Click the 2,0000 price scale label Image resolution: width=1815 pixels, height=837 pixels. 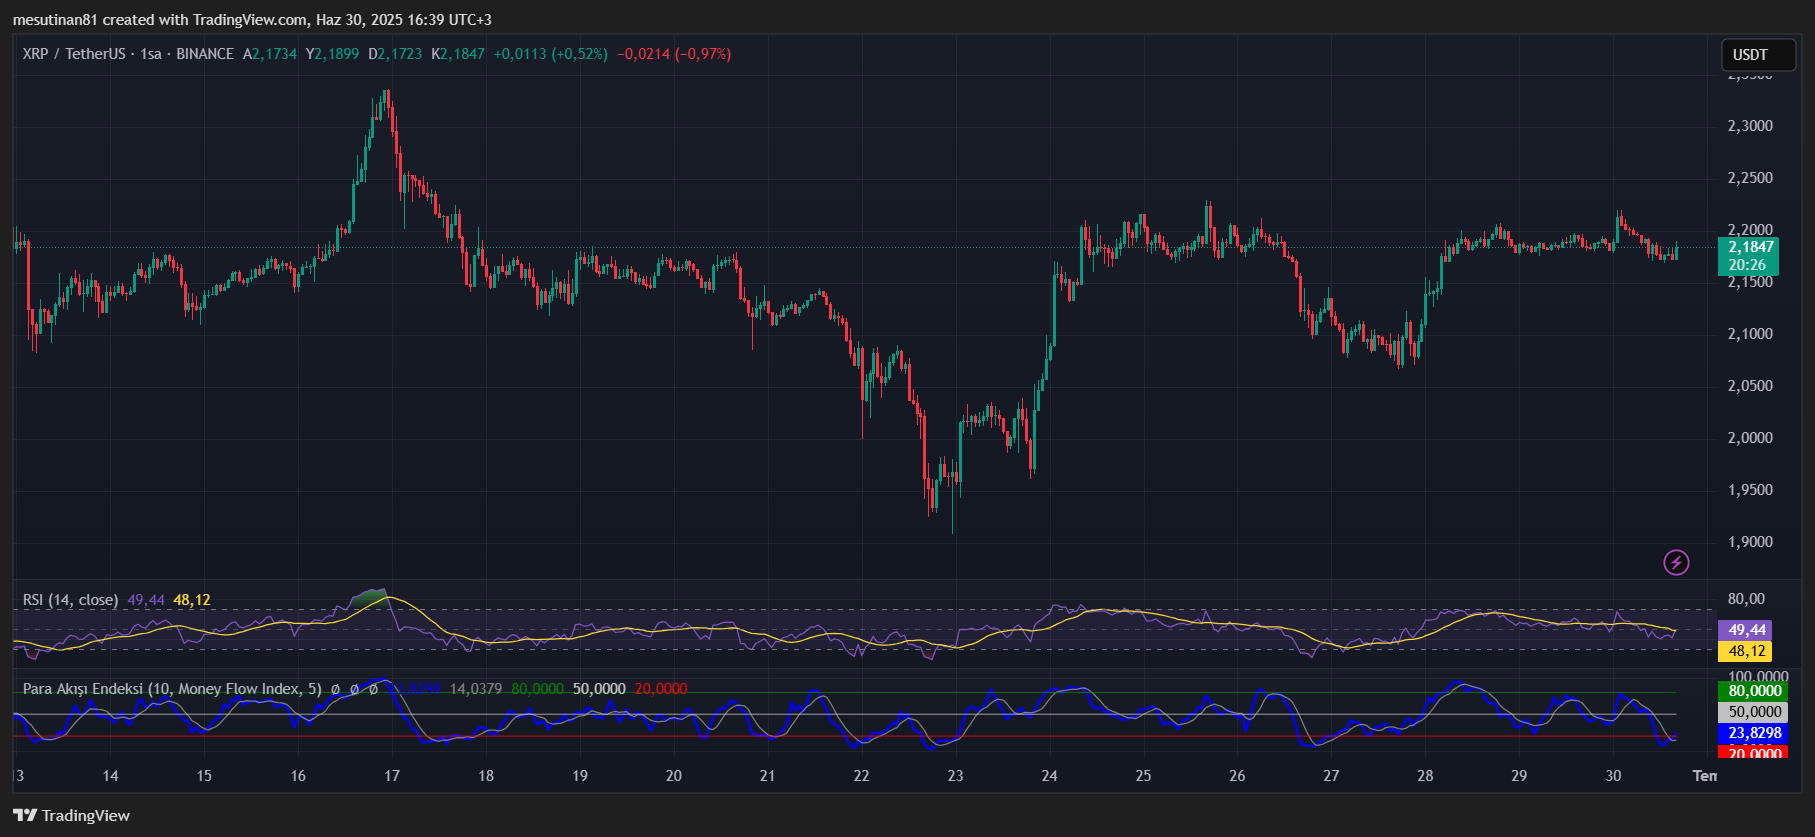[x=1750, y=438]
